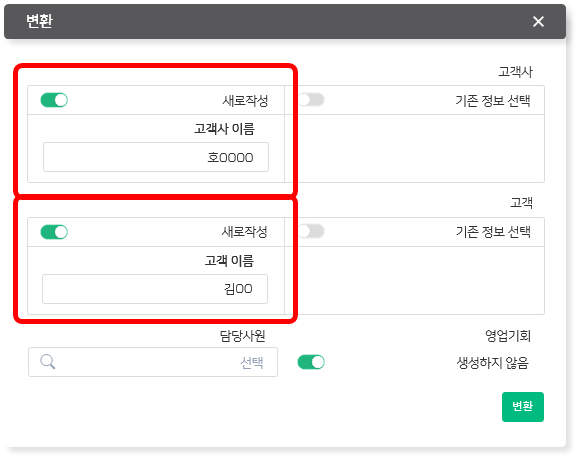Toggle the 생성하지 않음 switch for 영업기회
Screen dimensions: 579x460
(x=311, y=362)
